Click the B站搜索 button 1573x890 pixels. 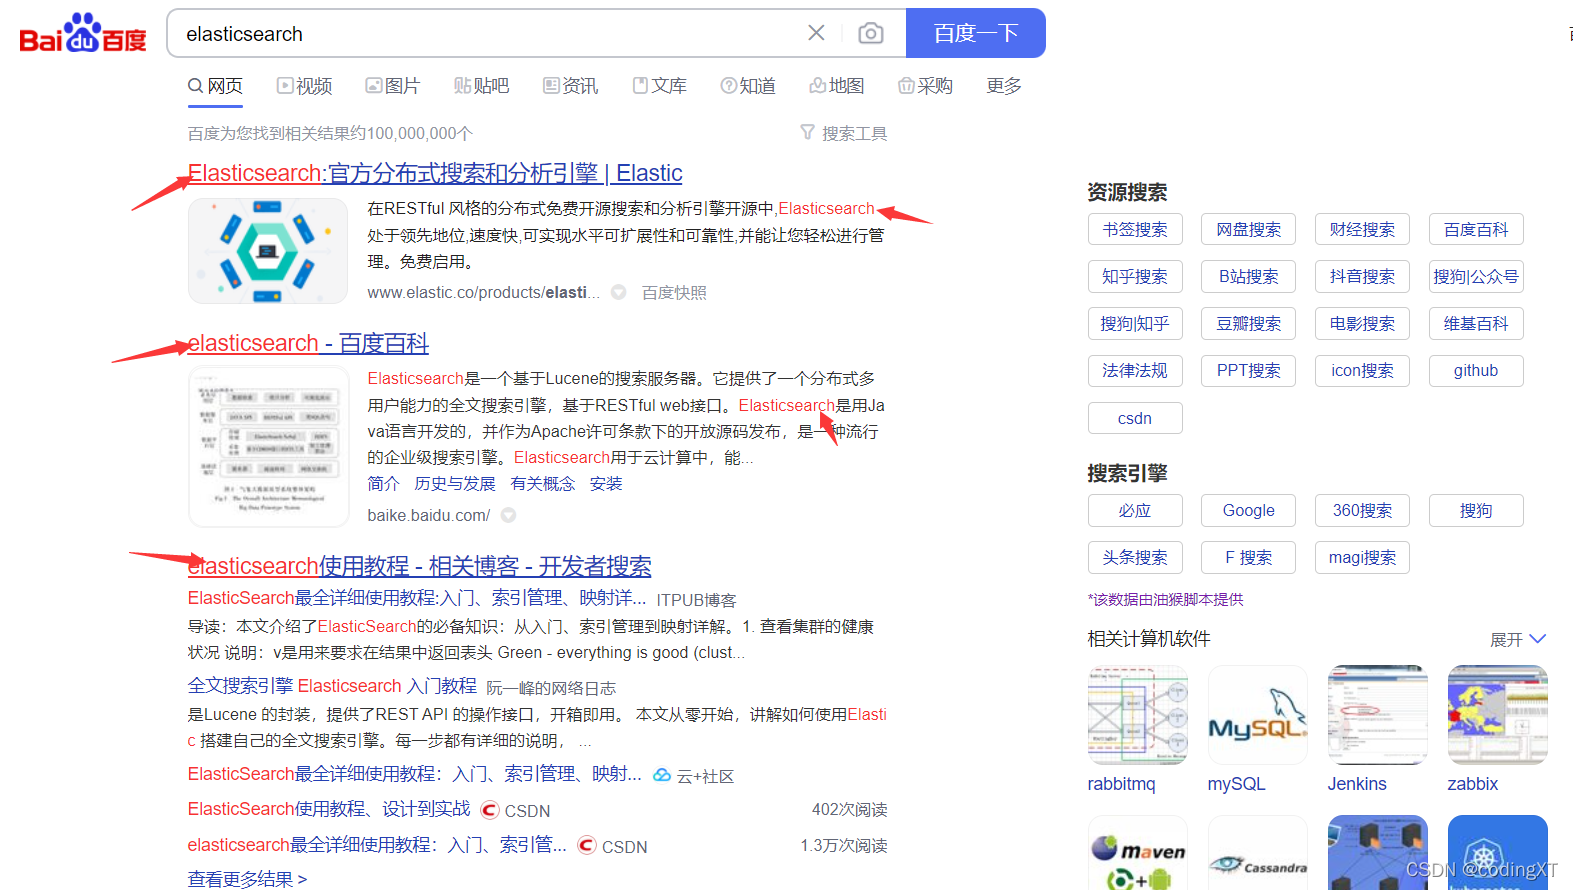(1249, 276)
